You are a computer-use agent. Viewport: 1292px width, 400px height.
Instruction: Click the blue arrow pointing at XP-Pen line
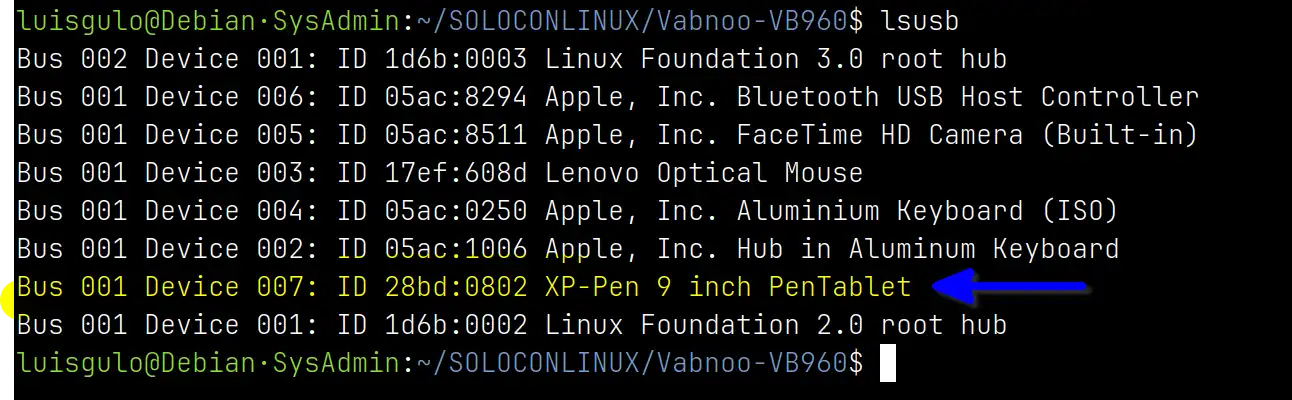point(1010,288)
